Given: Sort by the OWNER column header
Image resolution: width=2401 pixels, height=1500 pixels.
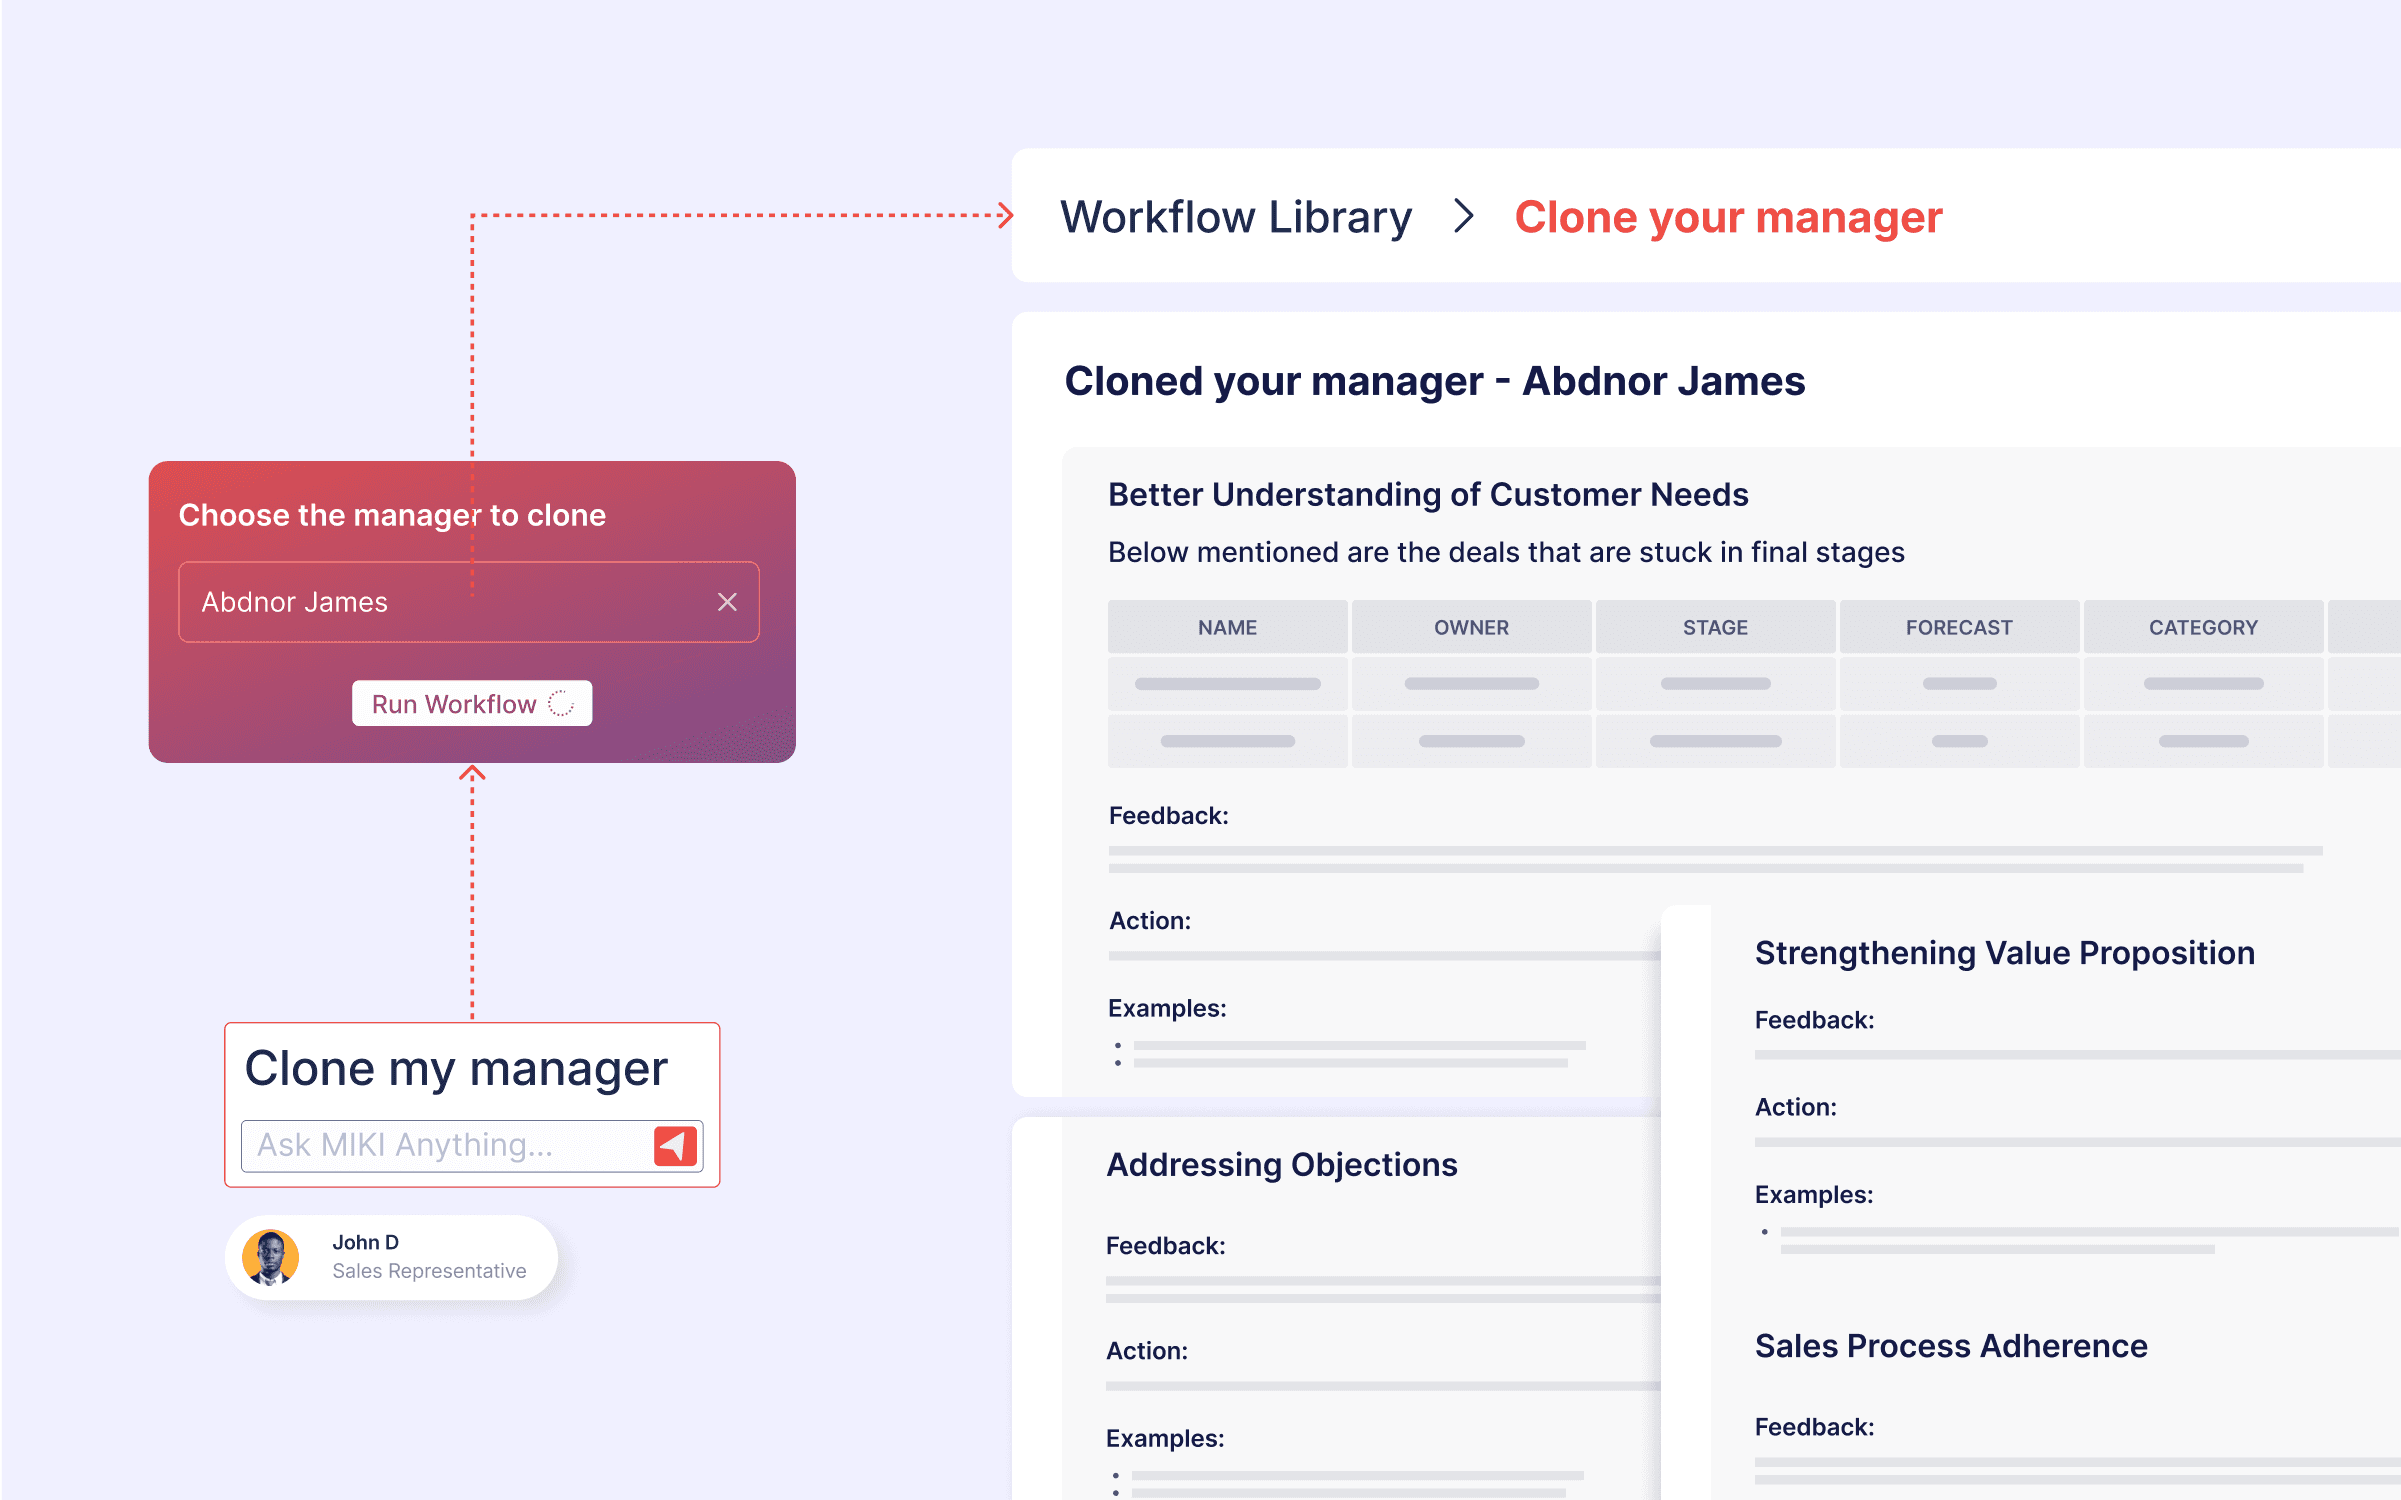Looking at the screenshot, I should 1471,627.
